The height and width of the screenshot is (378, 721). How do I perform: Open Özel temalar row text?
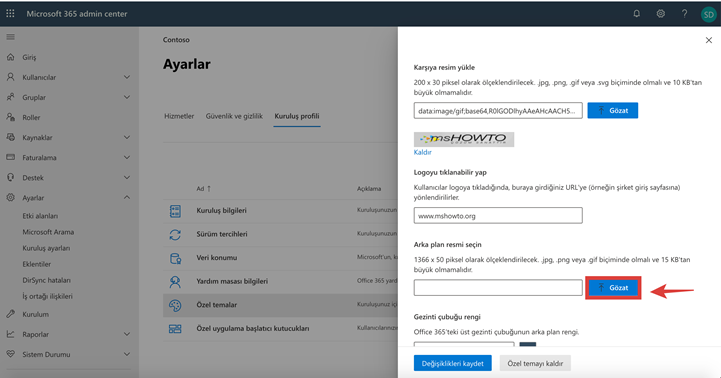coord(217,305)
